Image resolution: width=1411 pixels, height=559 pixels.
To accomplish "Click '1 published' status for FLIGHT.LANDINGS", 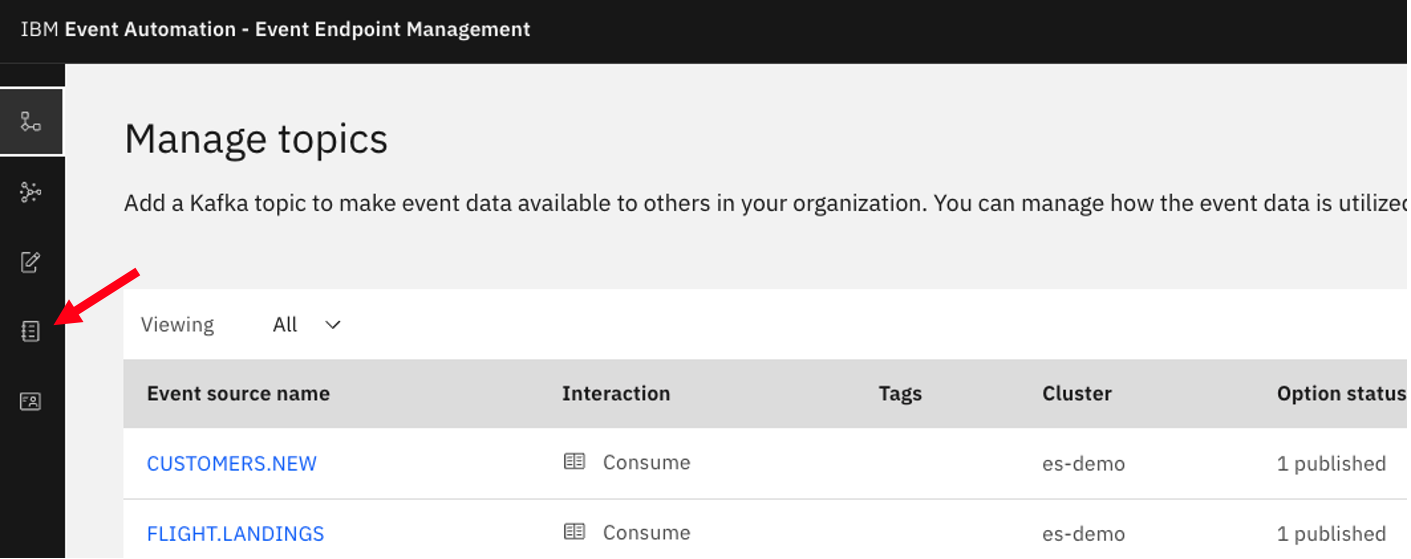I will pos(1331,533).
